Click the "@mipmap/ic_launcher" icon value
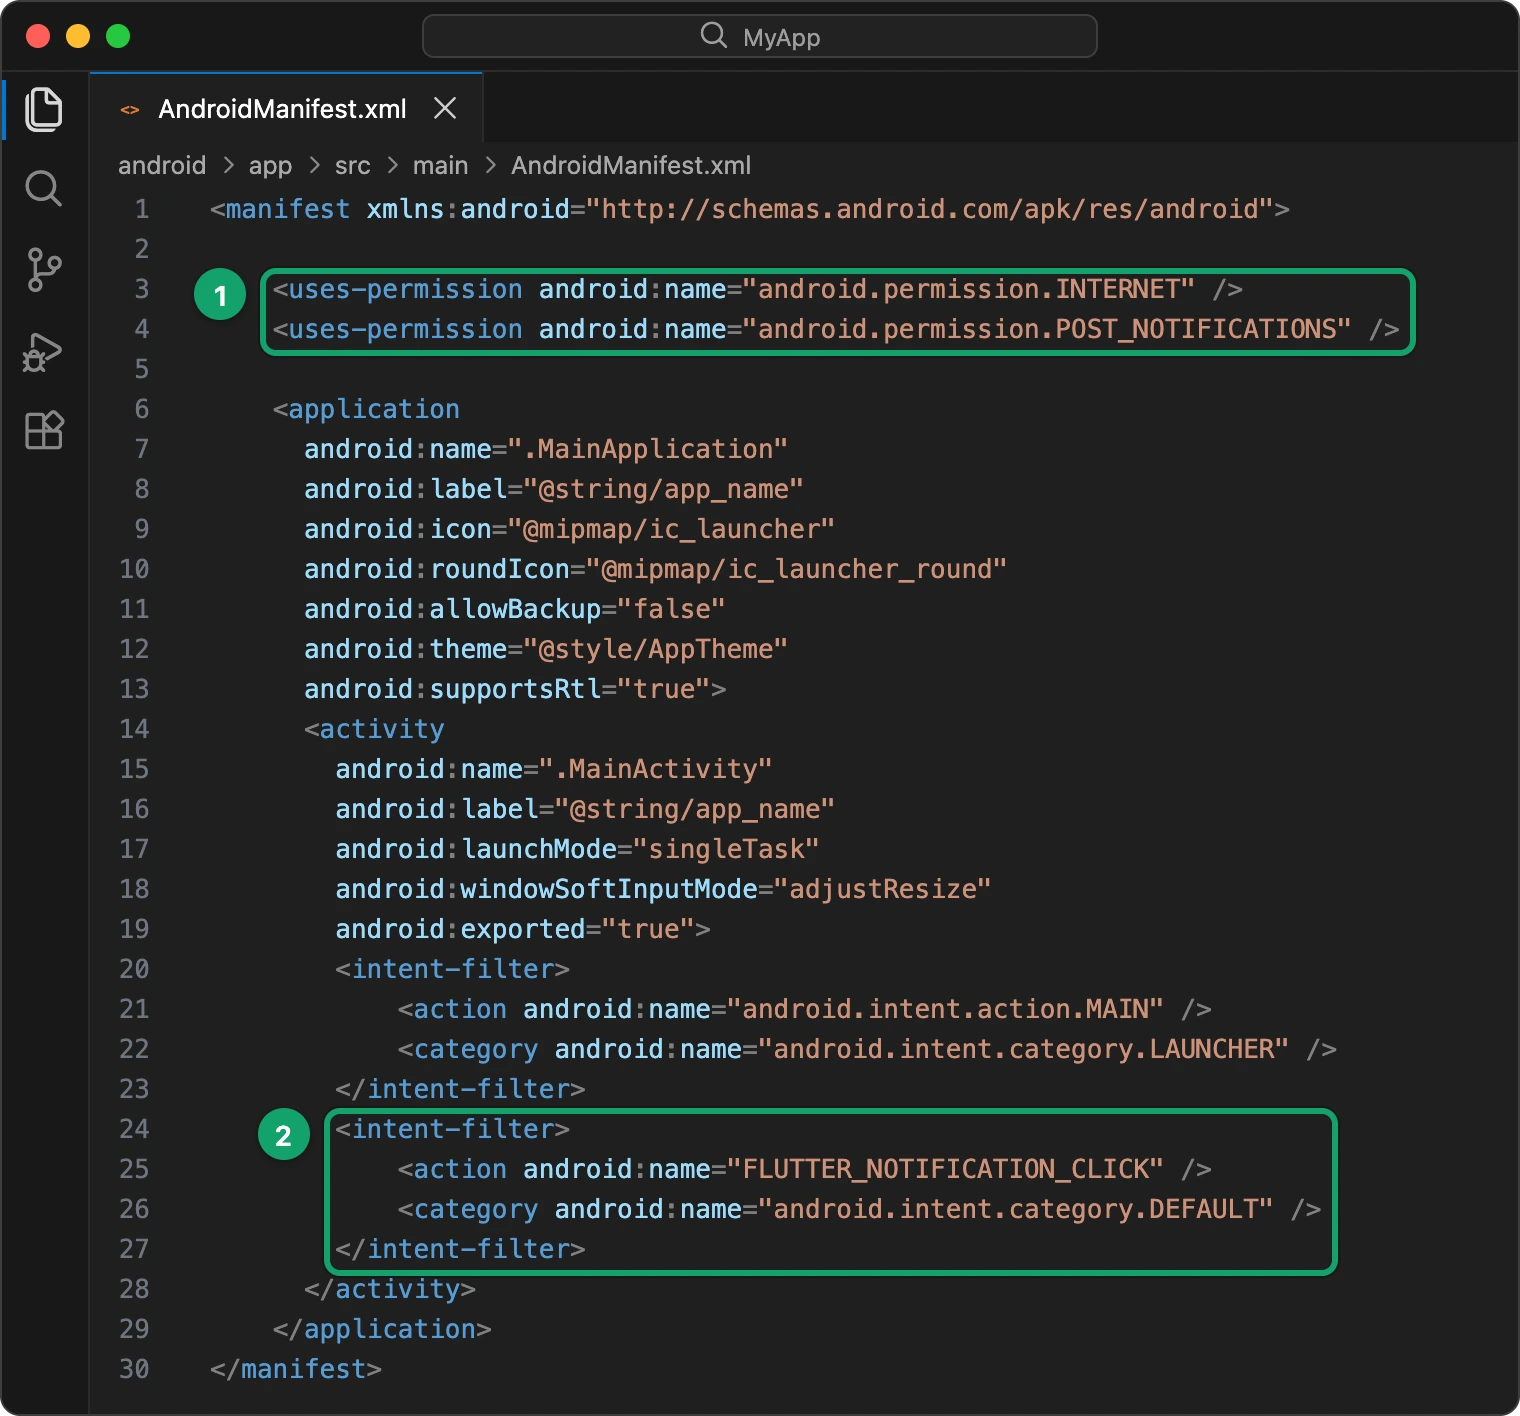The width and height of the screenshot is (1520, 1416). coord(671,529)
